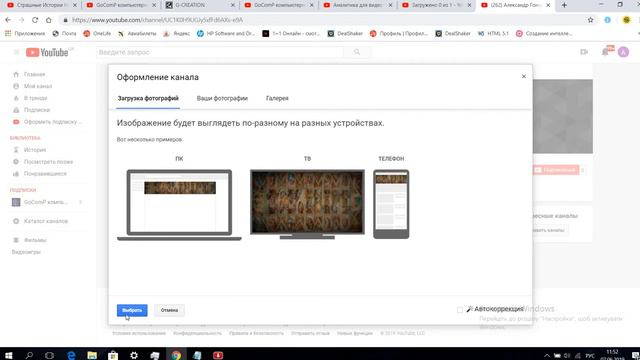
Task: Open the Галерея tab
Action: pyautogui.click(x=277, y=98)
